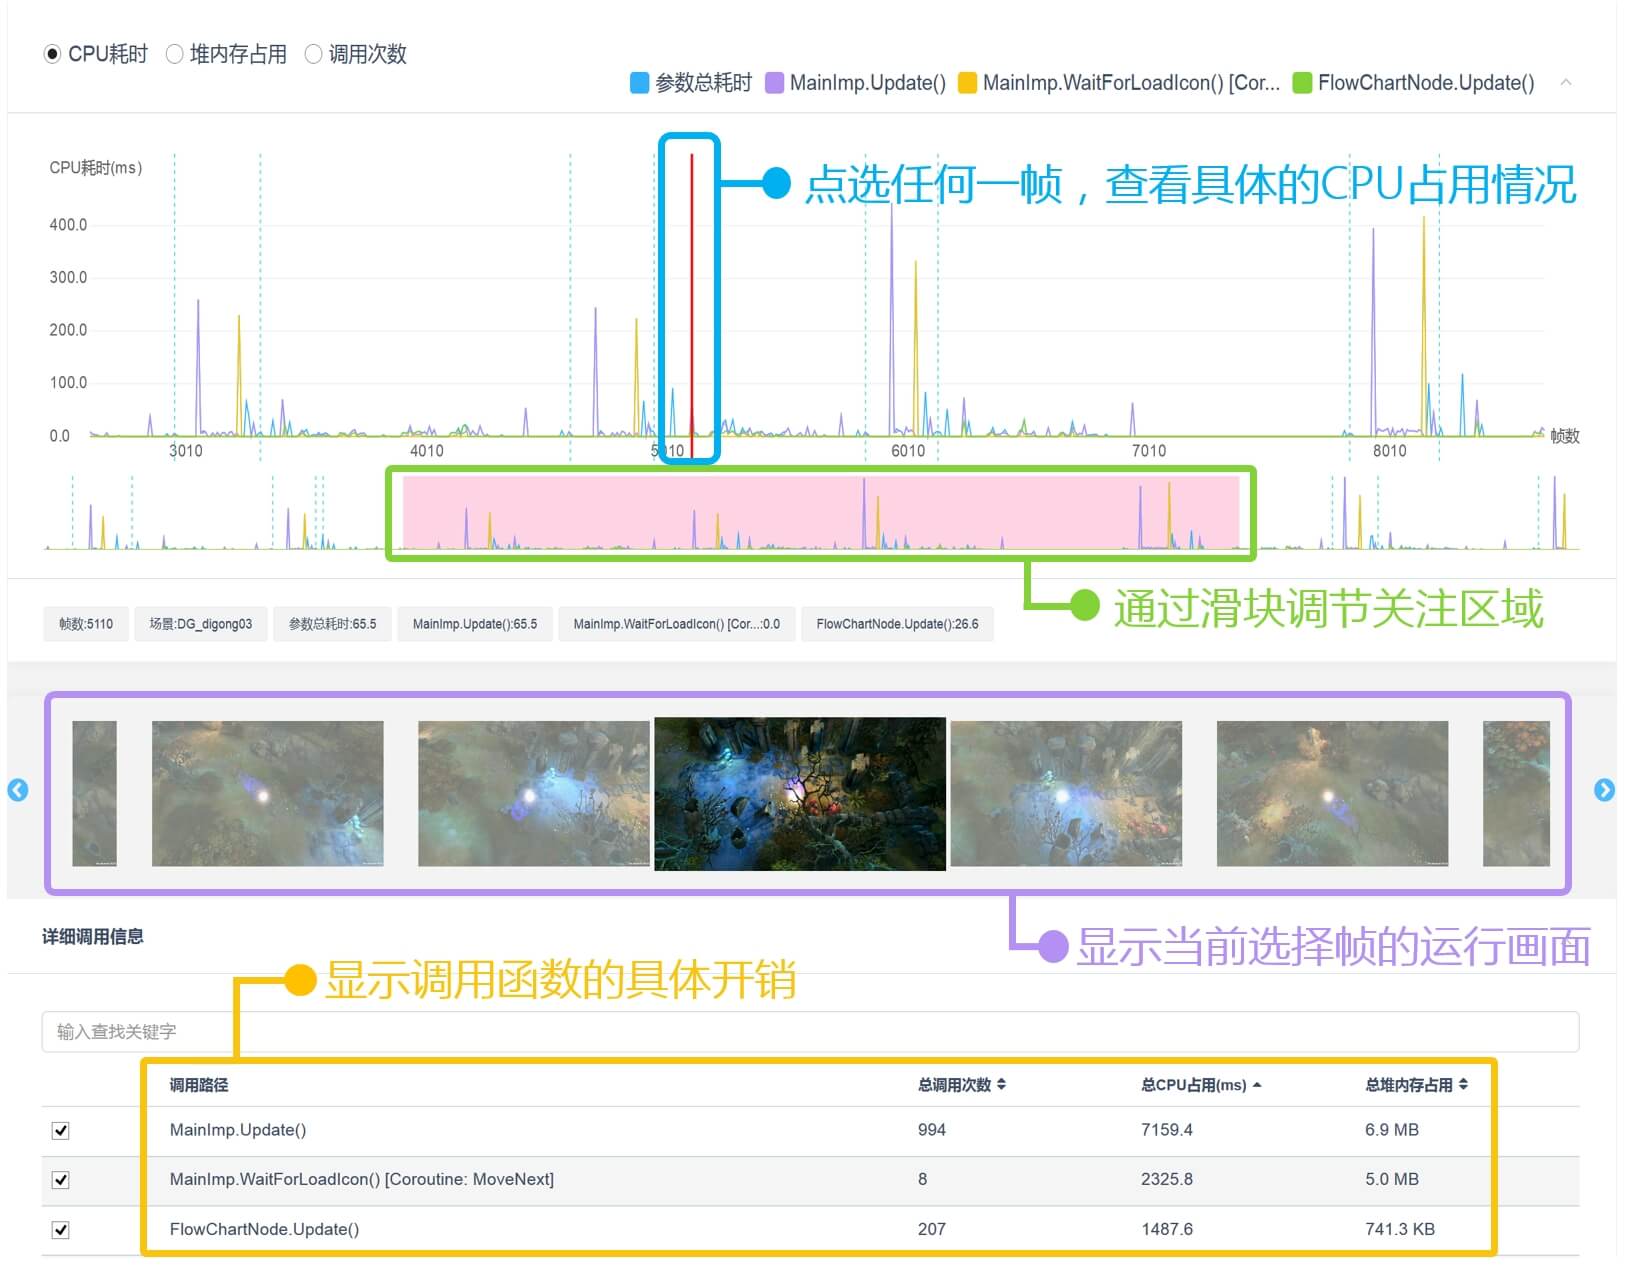Click the right carousel arrow icon
The height and width of the screenshot is (1268, 1627).
click(1604, 790)
